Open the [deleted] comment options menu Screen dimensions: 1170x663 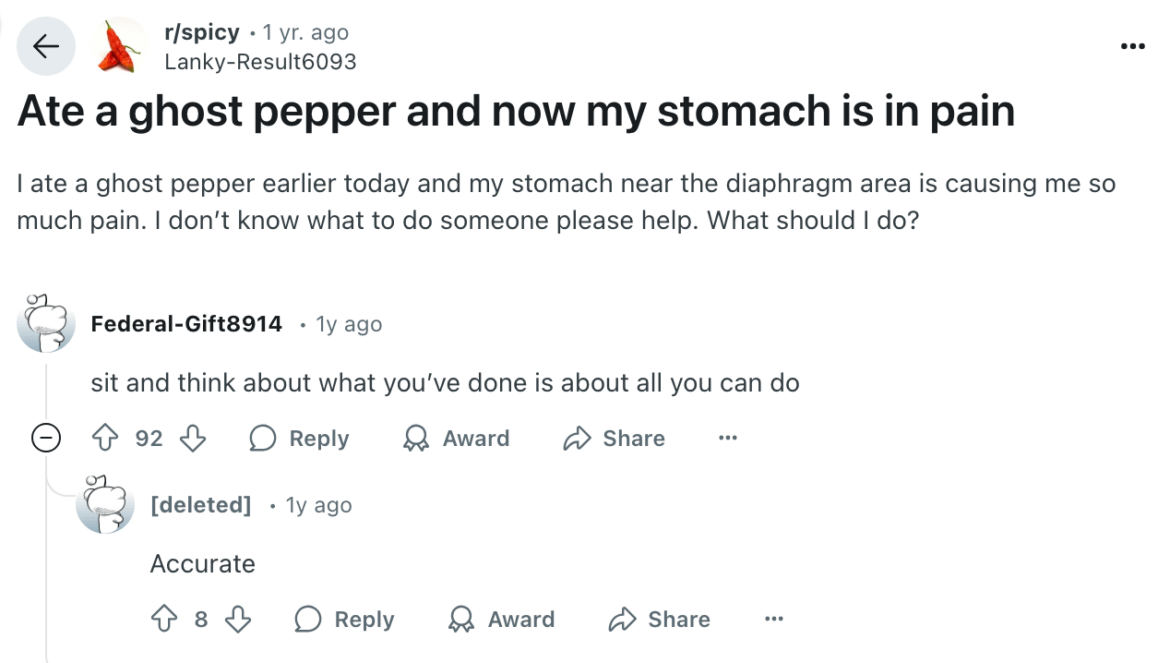774,619
